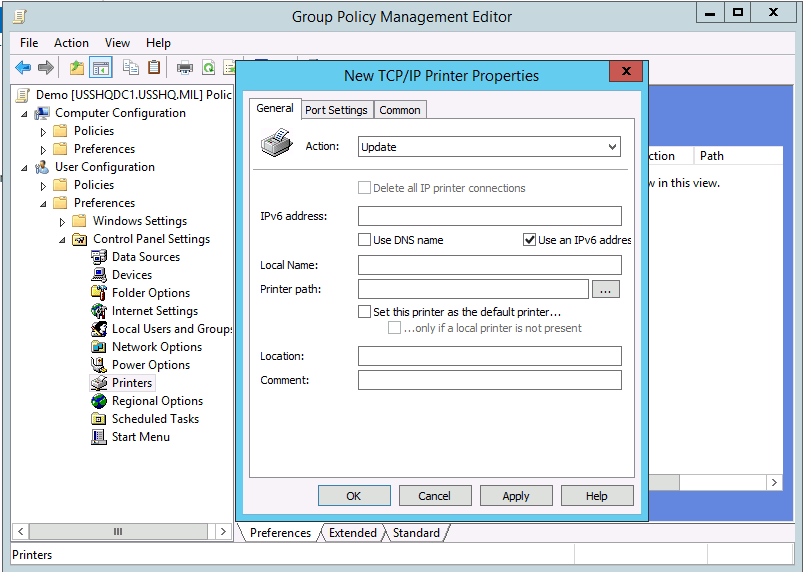Toggle the Show/Hide console tree icon
Screen dimensions: 803x572
tap(101, 67)
